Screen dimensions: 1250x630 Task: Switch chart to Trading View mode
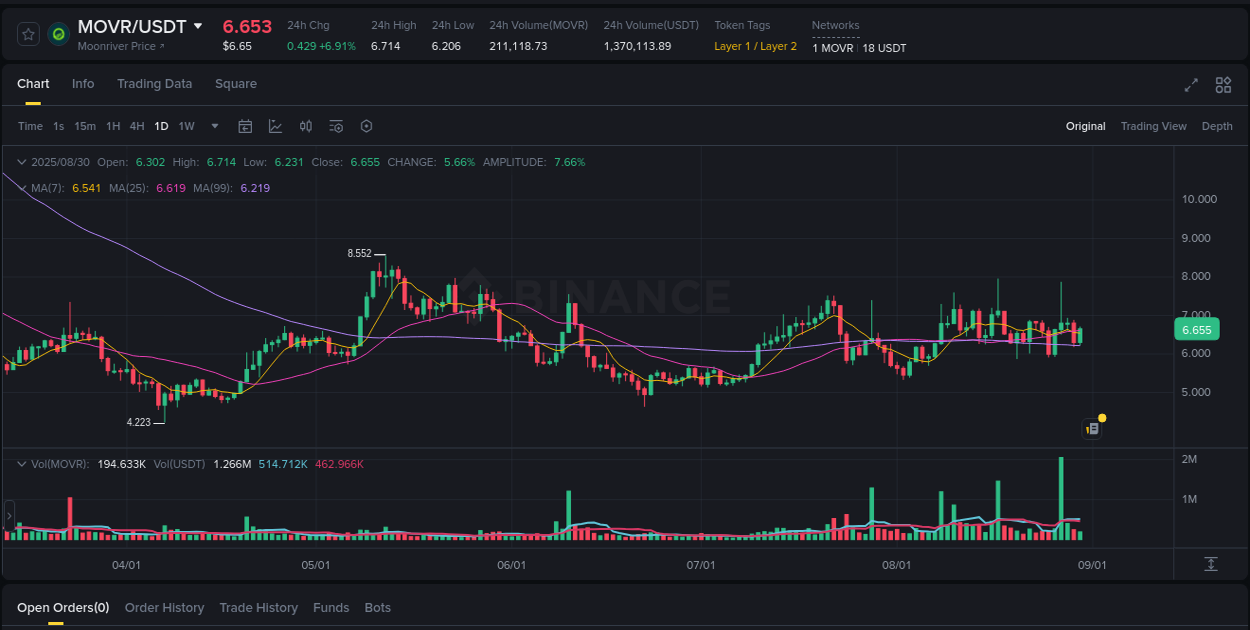tap(1154, 126)
